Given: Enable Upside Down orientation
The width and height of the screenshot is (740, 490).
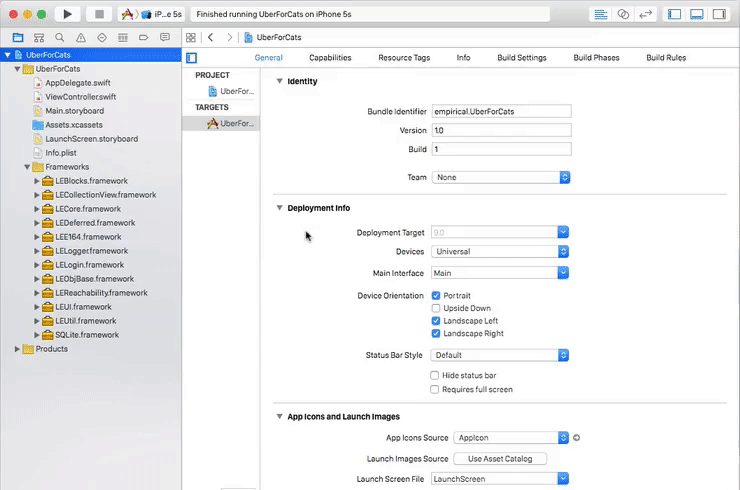Looking at the screenshot, I should 436,308.
